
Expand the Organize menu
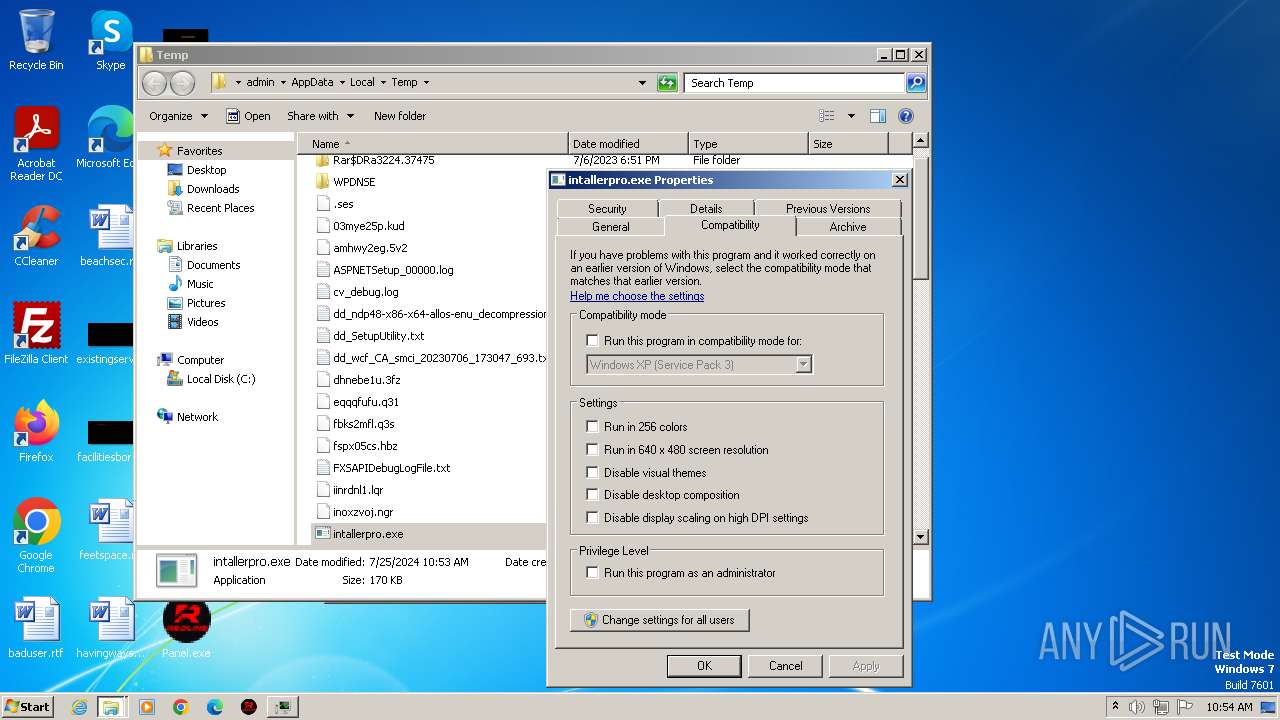178,116
